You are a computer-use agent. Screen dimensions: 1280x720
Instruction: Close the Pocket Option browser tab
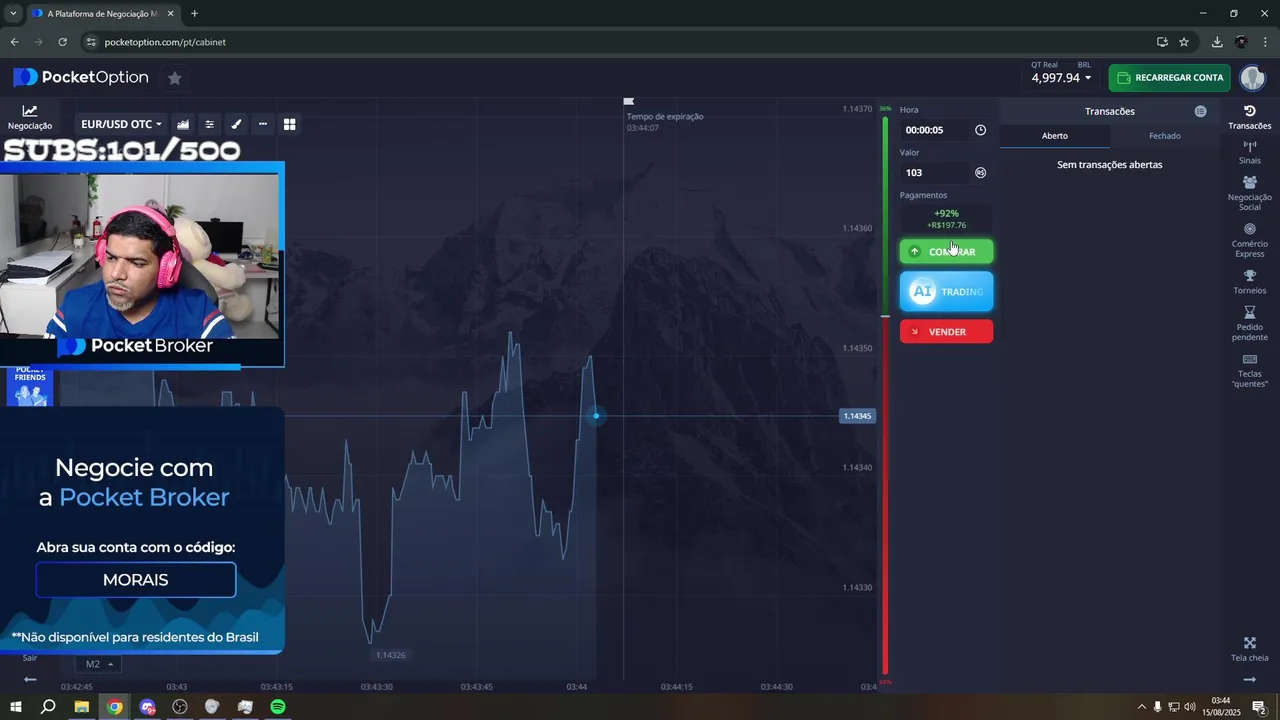171,14
